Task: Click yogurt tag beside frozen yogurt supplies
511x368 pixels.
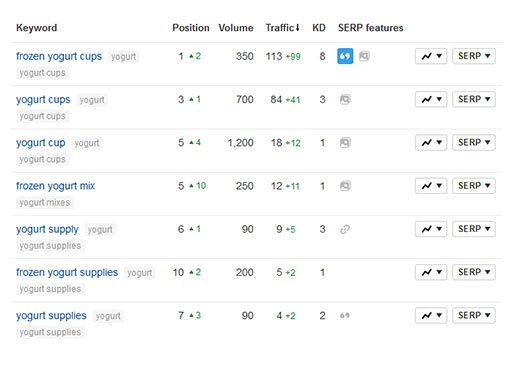Action: [x=140, y=273]
